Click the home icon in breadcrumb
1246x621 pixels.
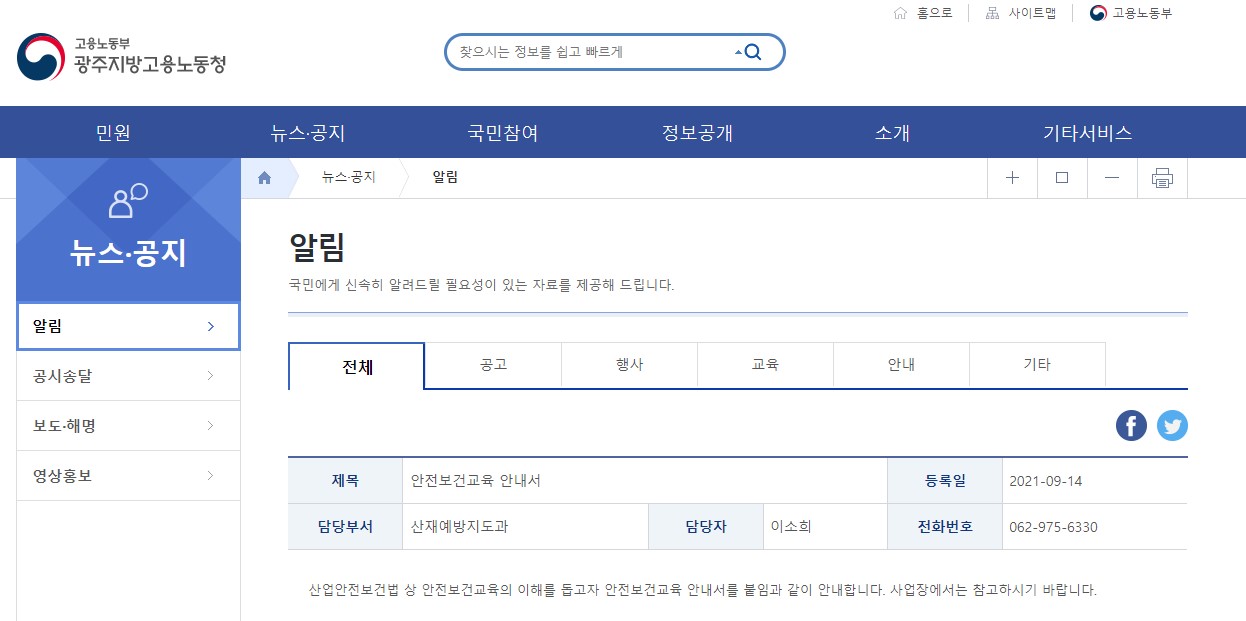[x=265, y=178]
